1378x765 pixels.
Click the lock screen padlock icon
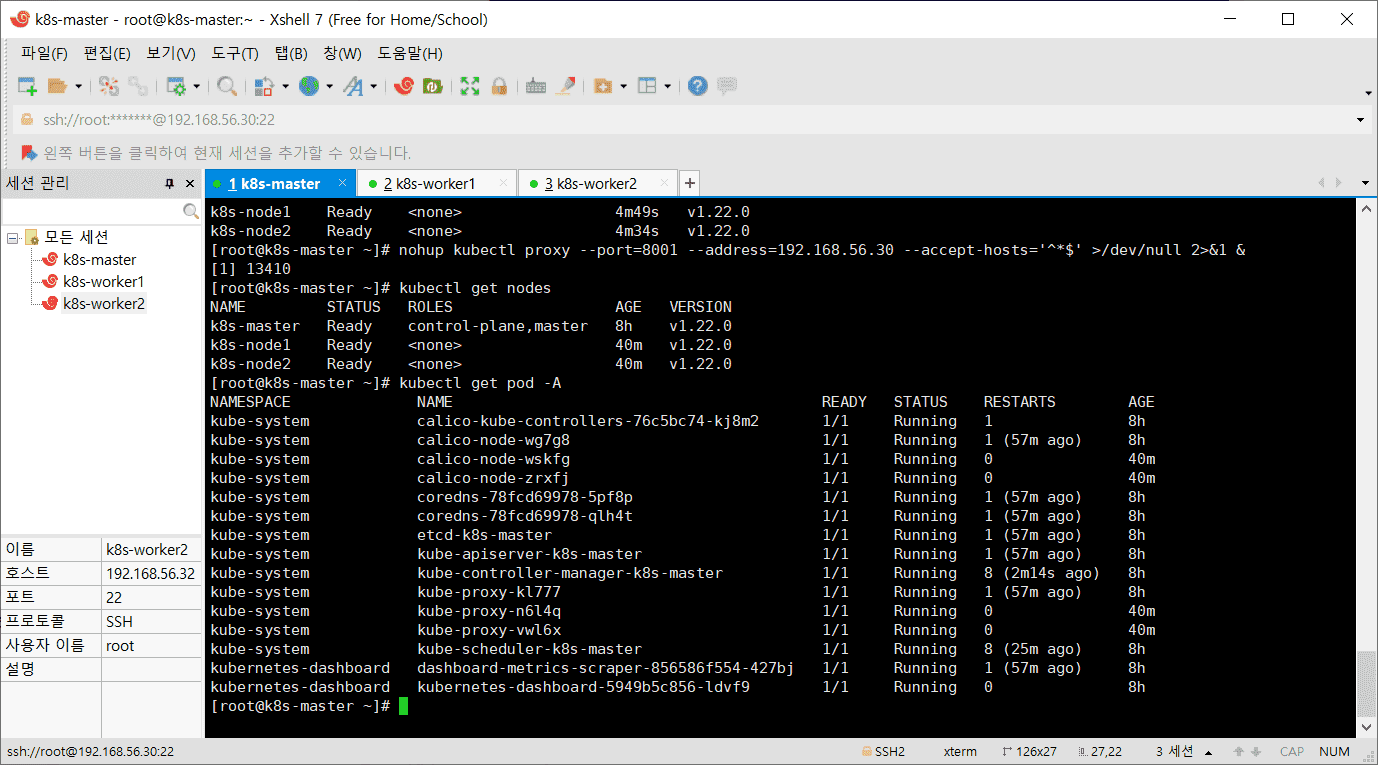click(x=499, y=86)
